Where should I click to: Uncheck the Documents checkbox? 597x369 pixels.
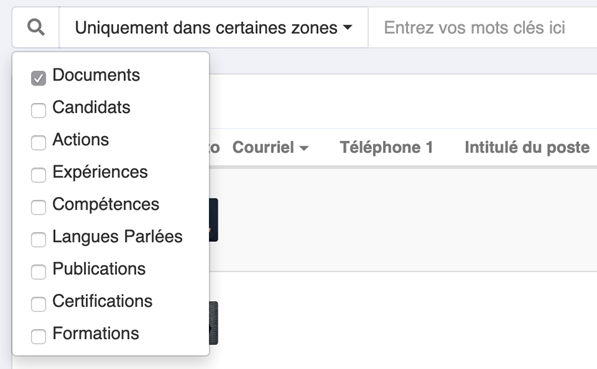pos(38,78)
